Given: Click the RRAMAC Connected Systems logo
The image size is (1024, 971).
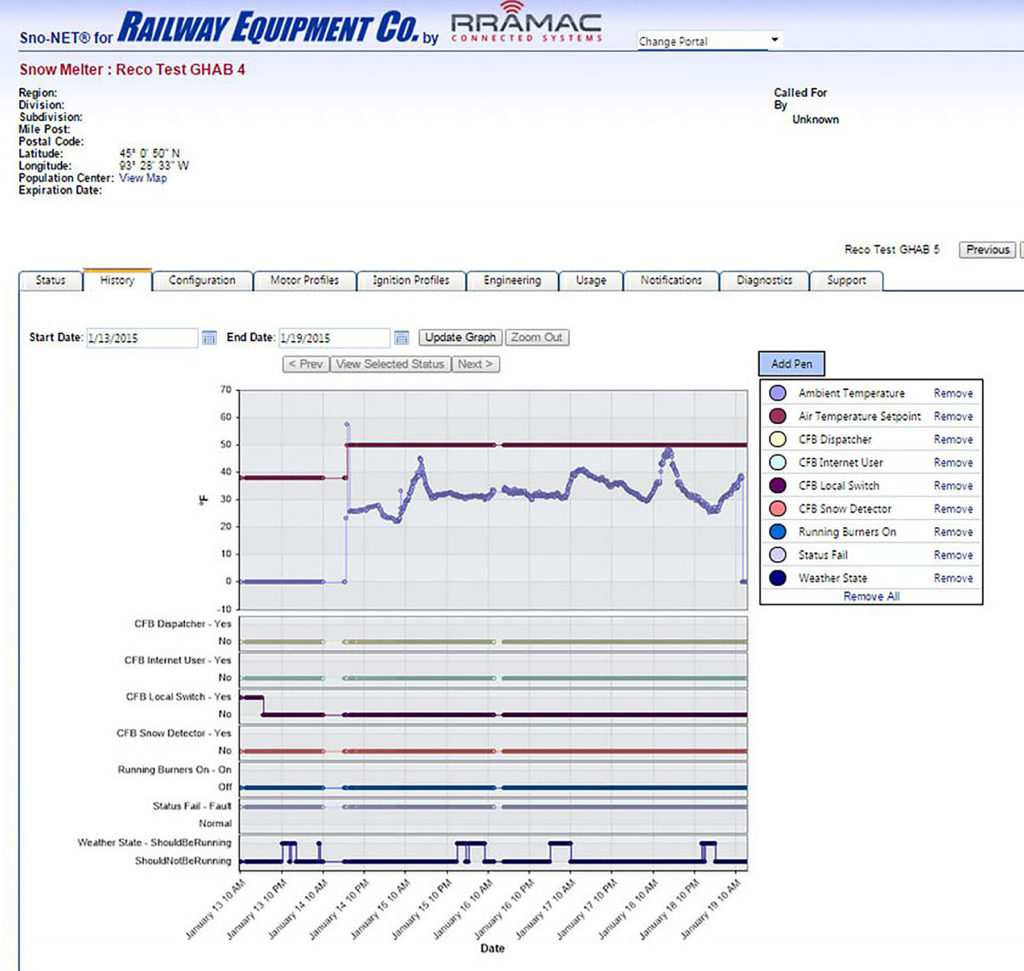Looking at the screenshot, I should pyautogui.click(x=526, y=27).
